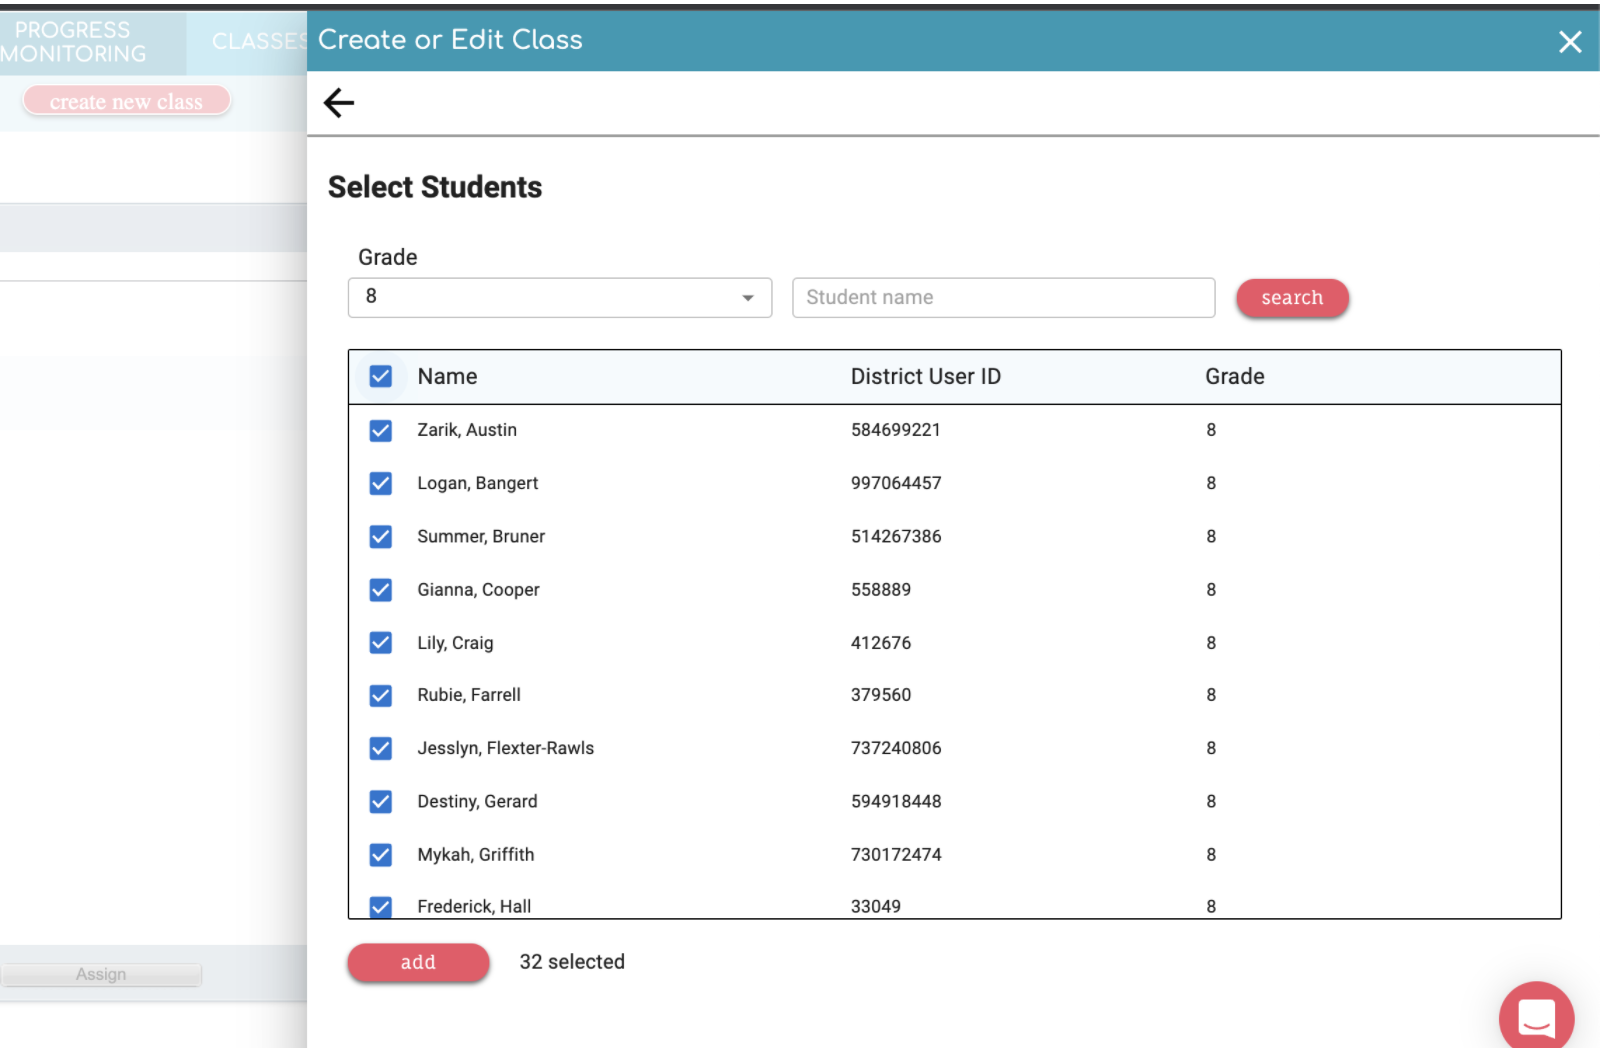
Task: Click the back arrow icon
Action: pos(339,102)
